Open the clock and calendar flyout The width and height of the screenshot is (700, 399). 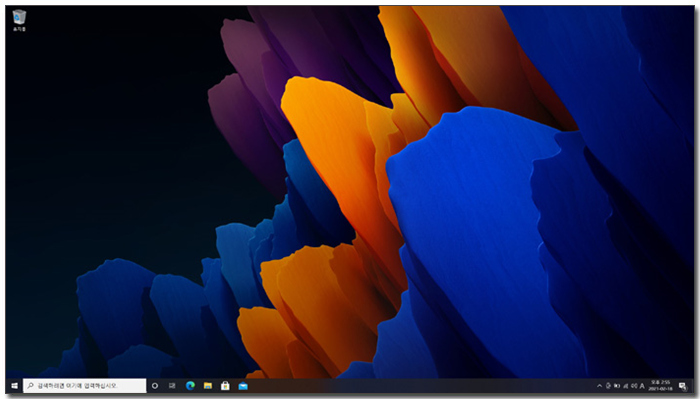point(660,386)
